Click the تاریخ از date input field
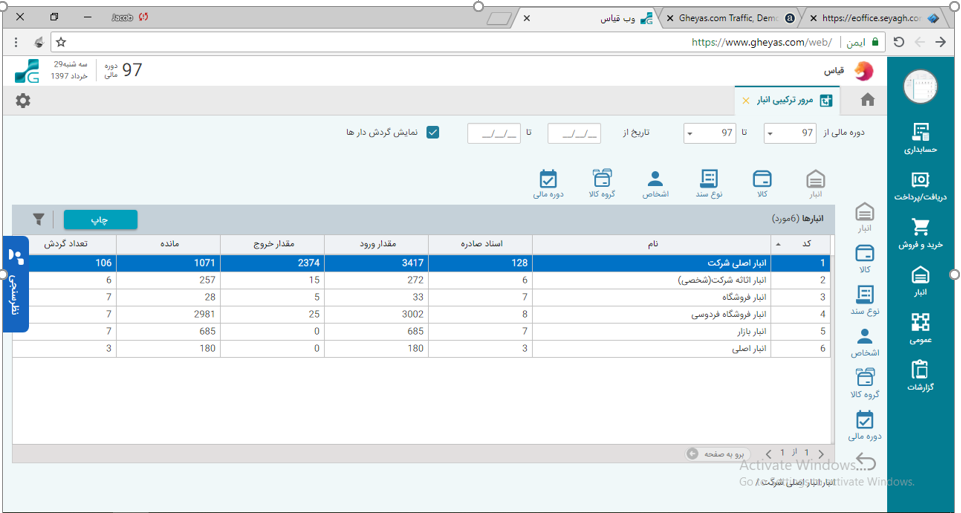 [574, 133]
